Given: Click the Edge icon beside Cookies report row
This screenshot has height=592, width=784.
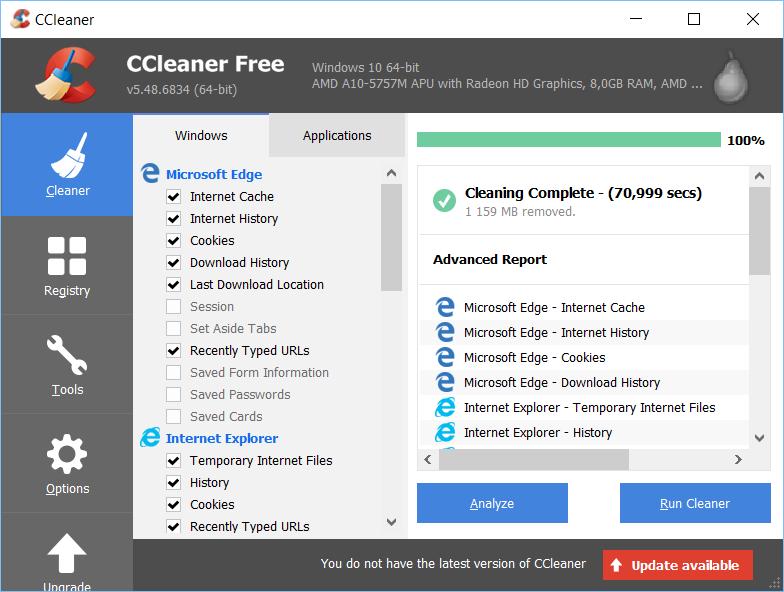Looking at the screenshot, I should tap(444, 357).
